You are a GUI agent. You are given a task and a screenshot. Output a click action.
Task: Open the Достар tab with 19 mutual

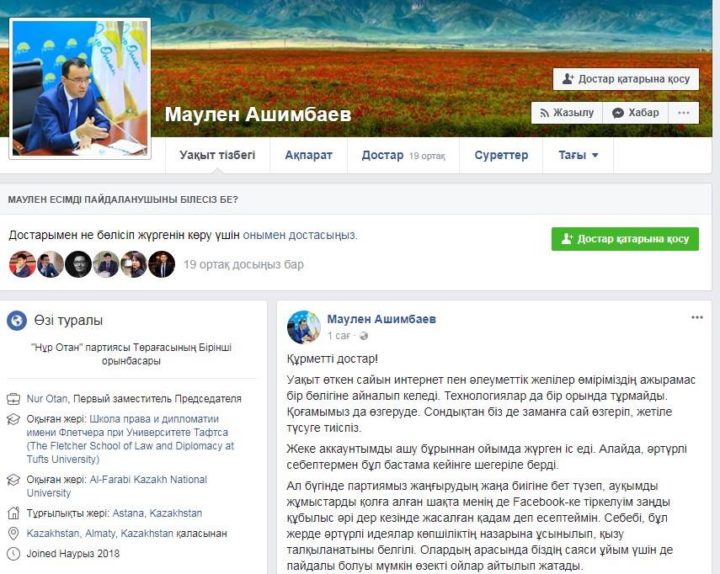pyautogui.click(x=403, y=155)
